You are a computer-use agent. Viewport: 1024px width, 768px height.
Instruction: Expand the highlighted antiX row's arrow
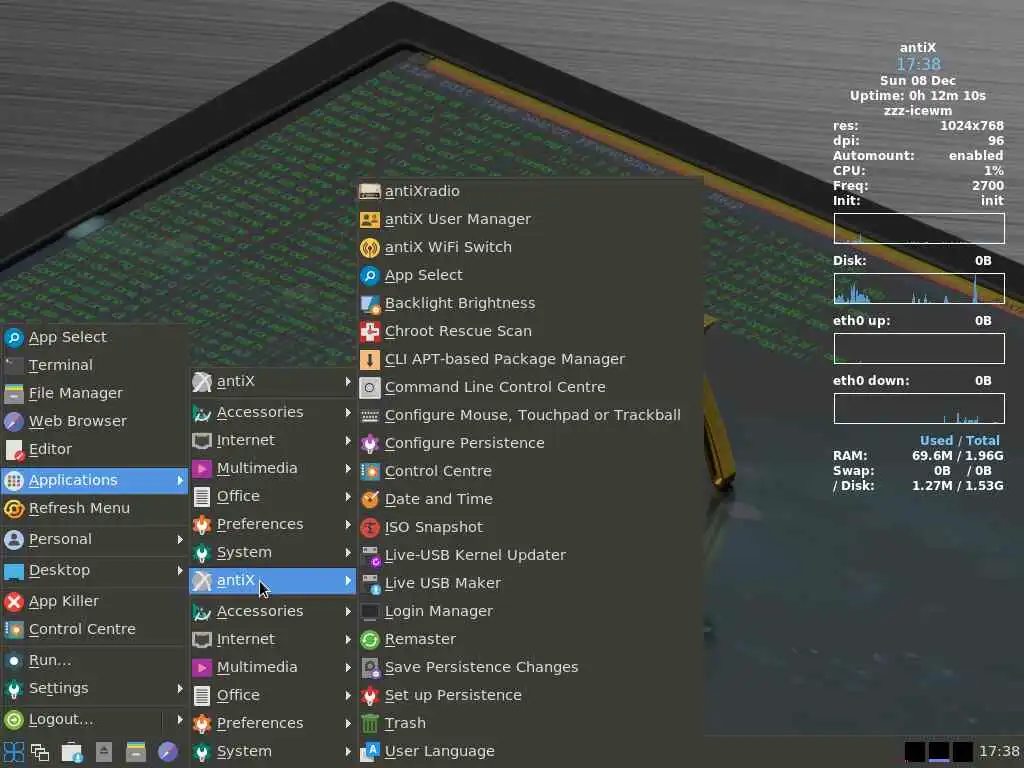[348, 581]
